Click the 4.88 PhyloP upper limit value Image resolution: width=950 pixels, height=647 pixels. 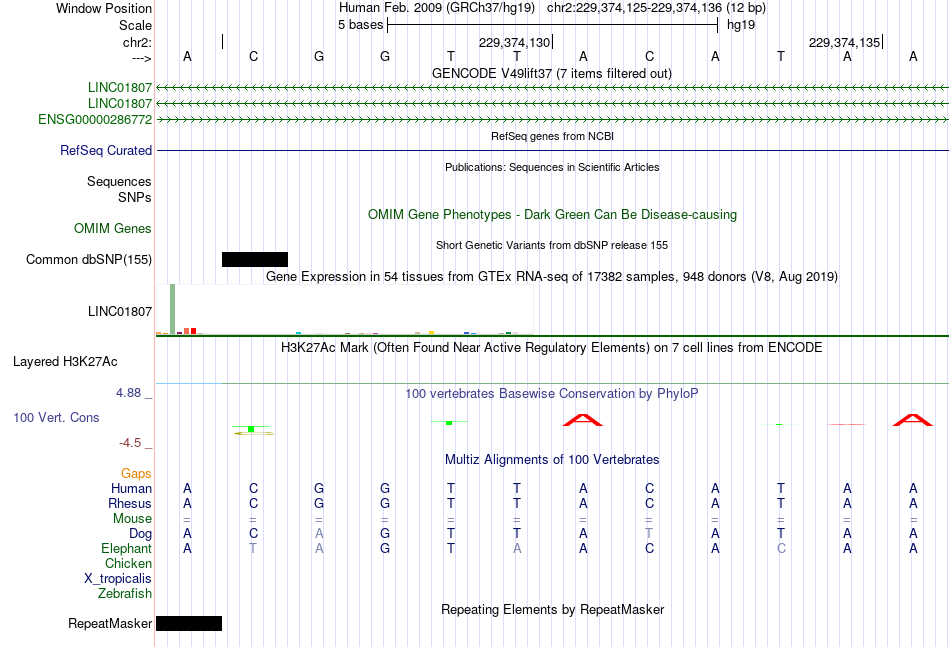(x=128, y=393)
